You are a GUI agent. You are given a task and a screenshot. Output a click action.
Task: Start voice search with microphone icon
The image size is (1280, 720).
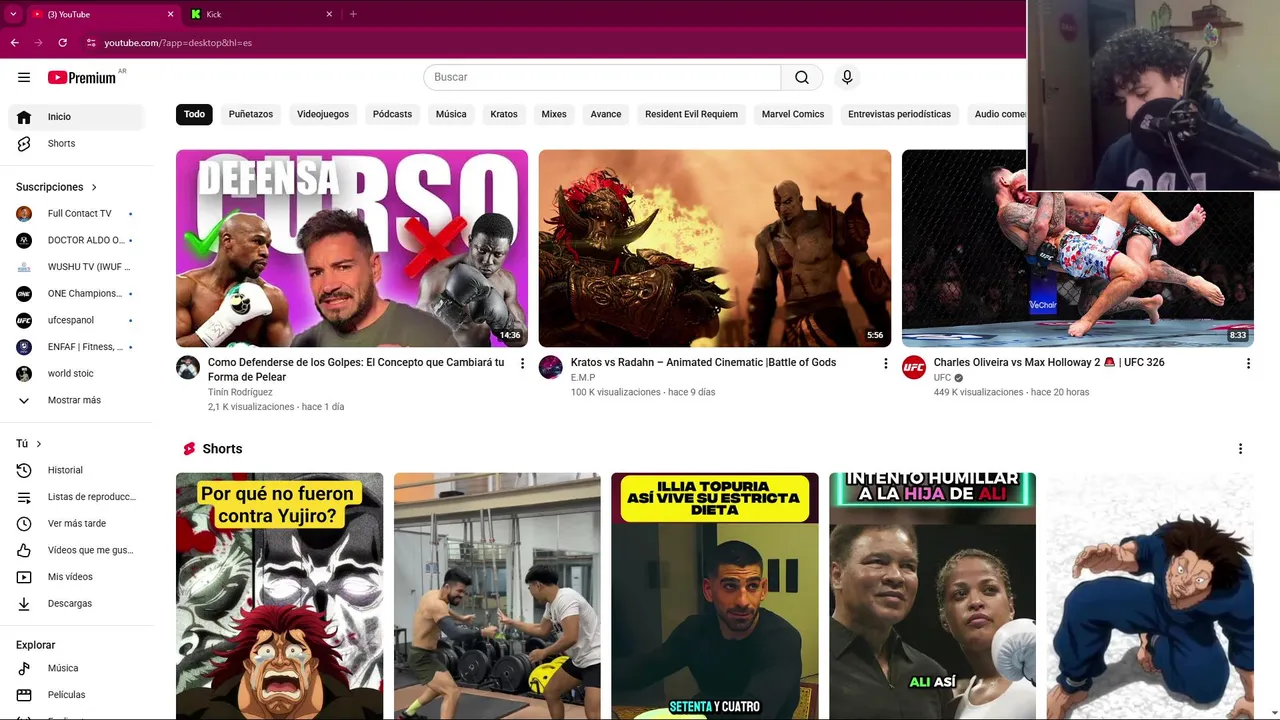coord(847,77)
